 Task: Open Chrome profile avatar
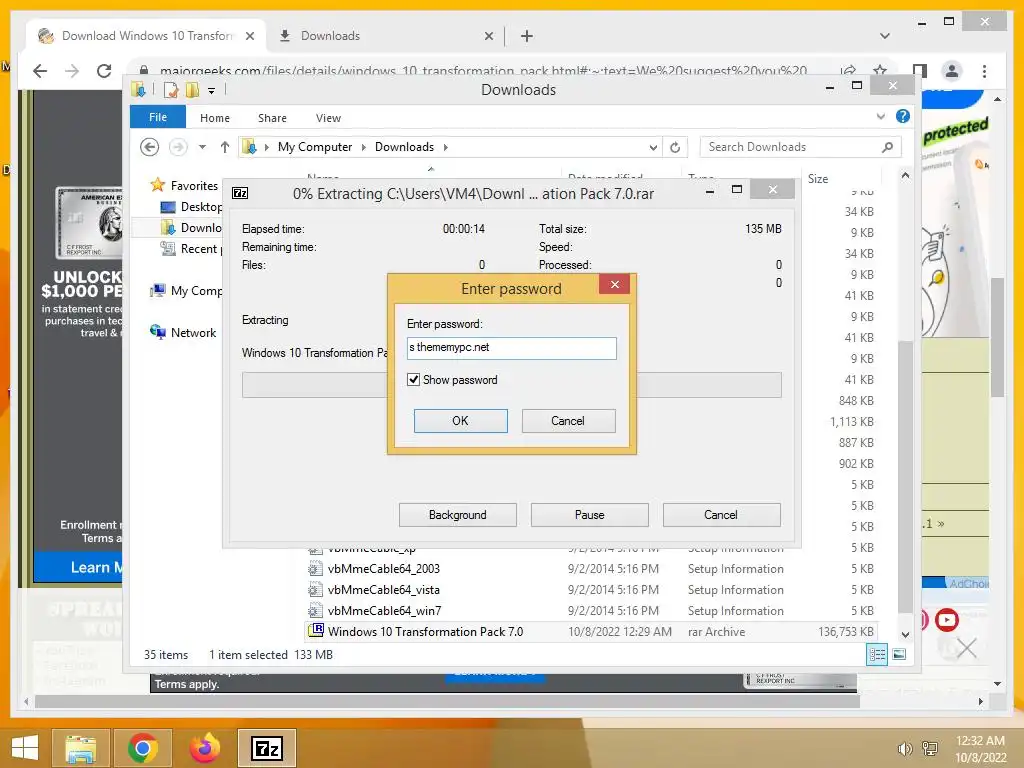pyautogui.click(x=952, y=71)
